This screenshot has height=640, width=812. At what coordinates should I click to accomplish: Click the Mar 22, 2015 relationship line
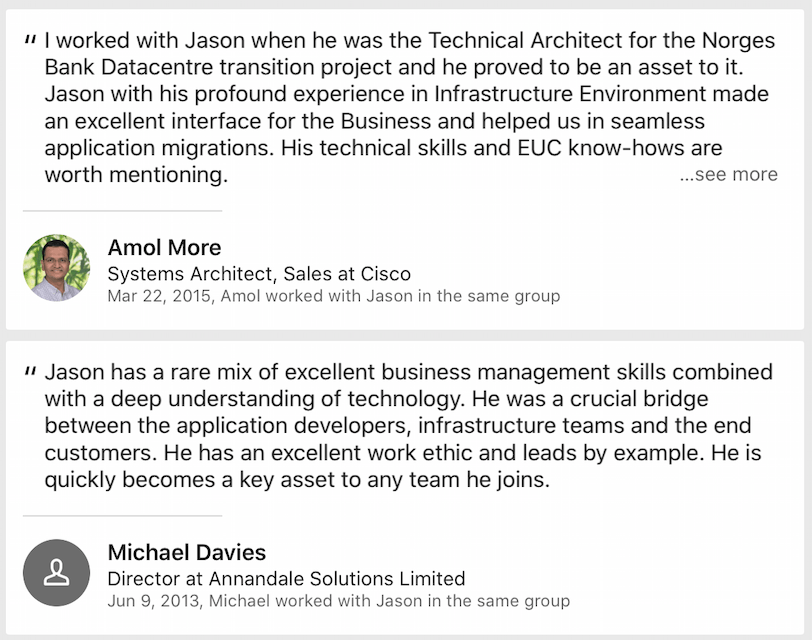[x=333, y=296]
